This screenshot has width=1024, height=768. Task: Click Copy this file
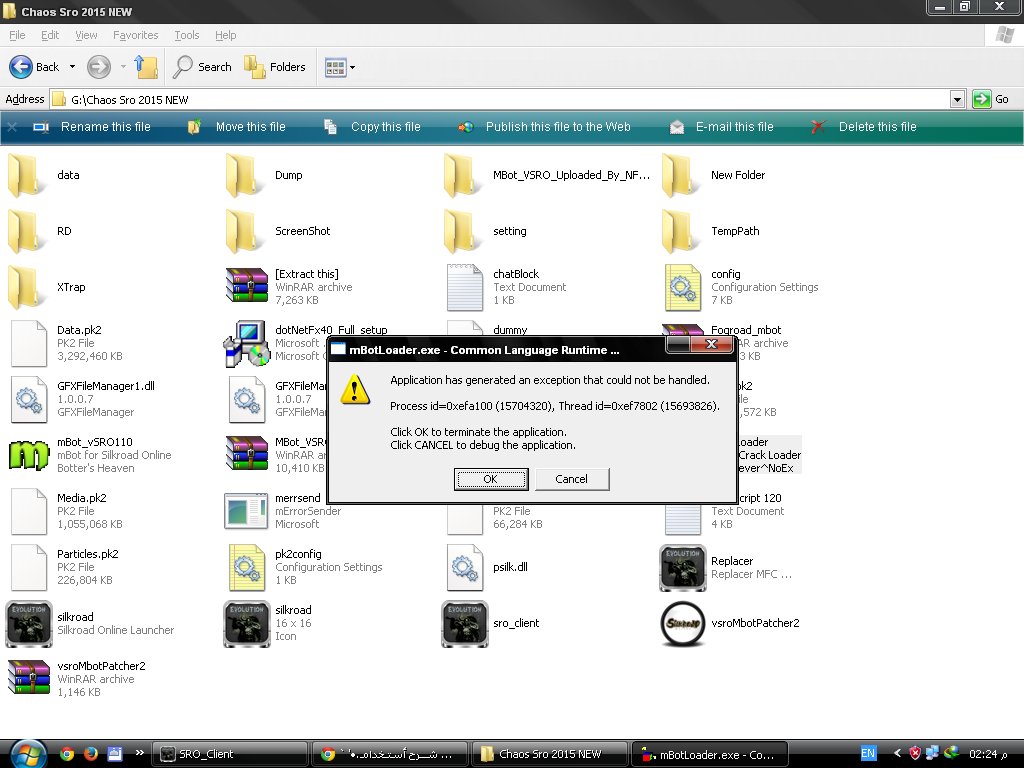[372, 127]
